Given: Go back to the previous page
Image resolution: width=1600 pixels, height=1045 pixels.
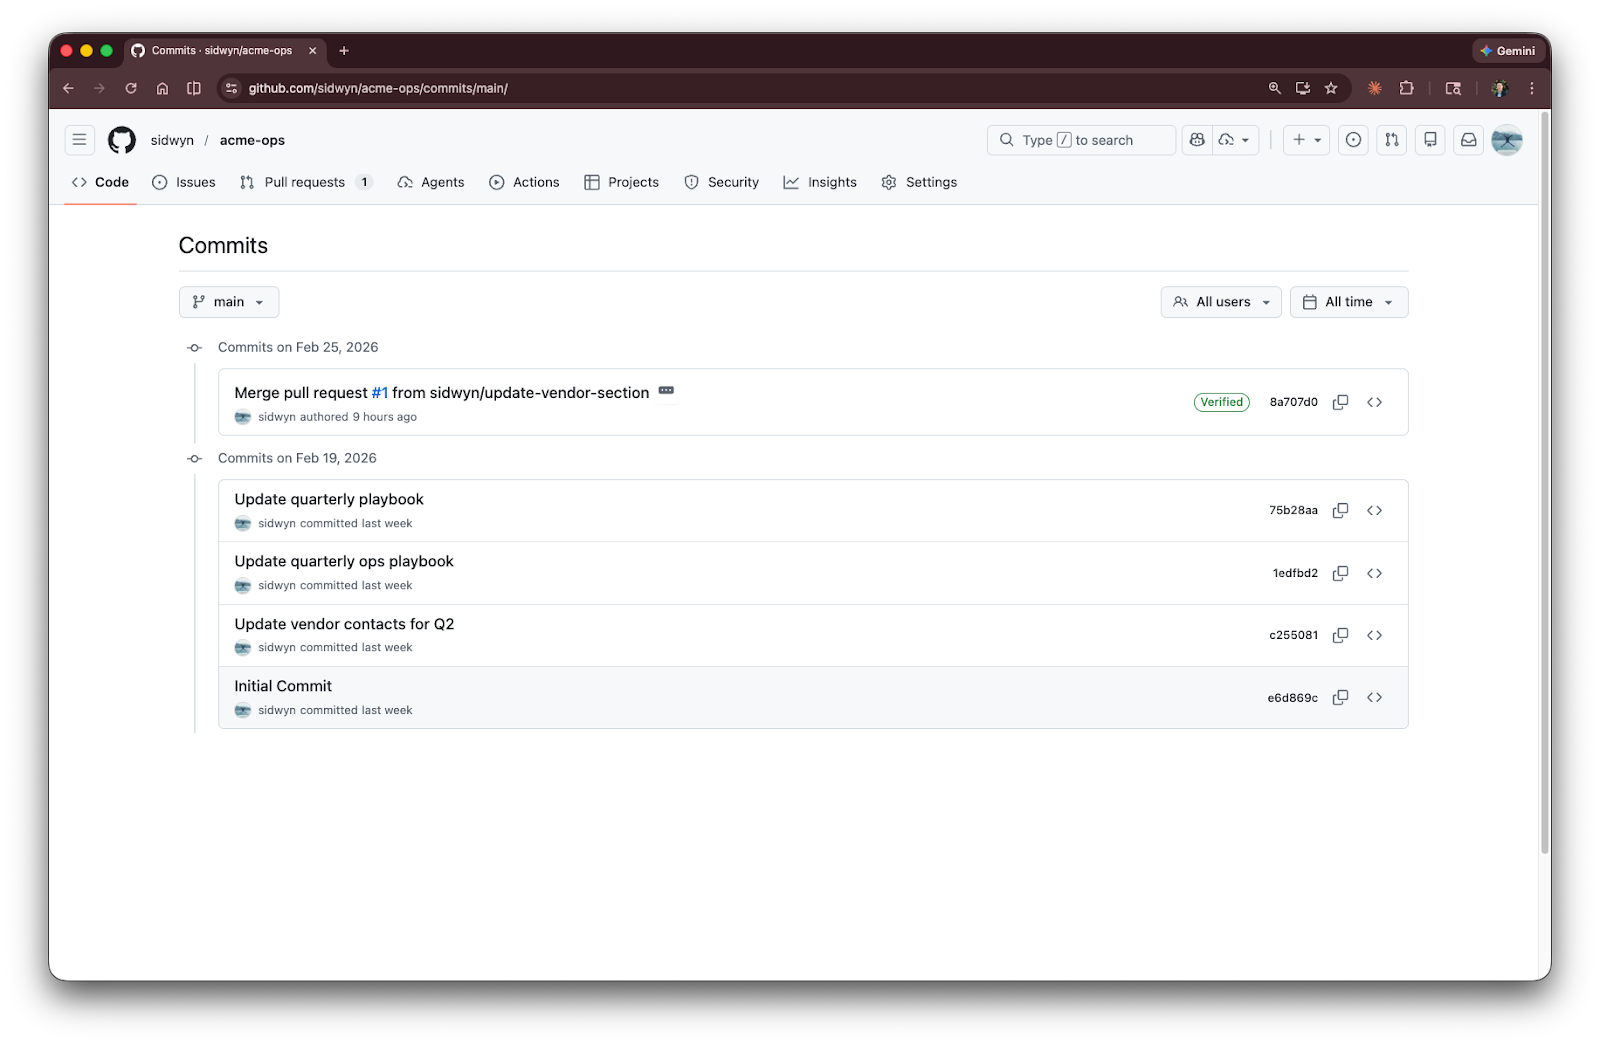Looking at the screenshot, I should [68, 88].
